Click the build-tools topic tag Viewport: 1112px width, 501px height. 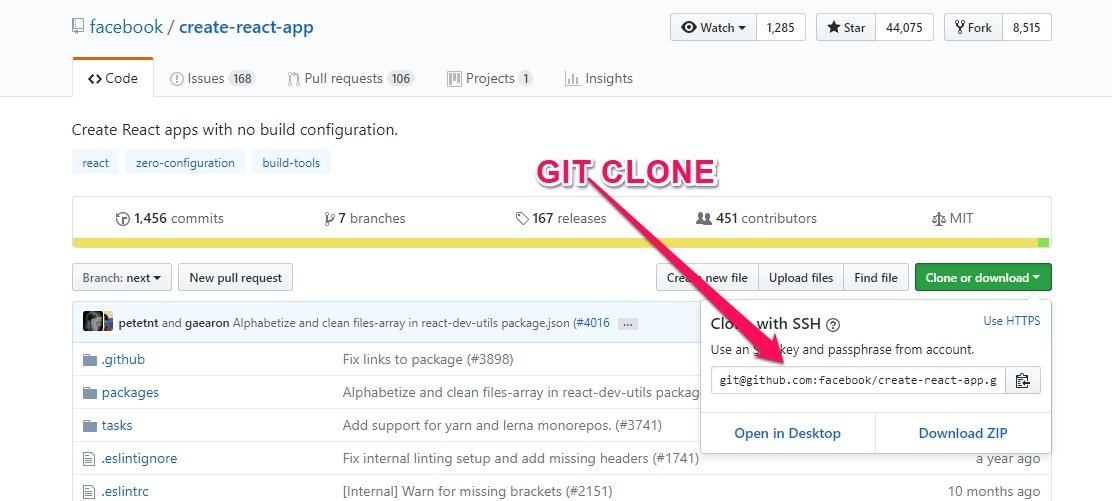pyautogui.click(x=291, y=163)
